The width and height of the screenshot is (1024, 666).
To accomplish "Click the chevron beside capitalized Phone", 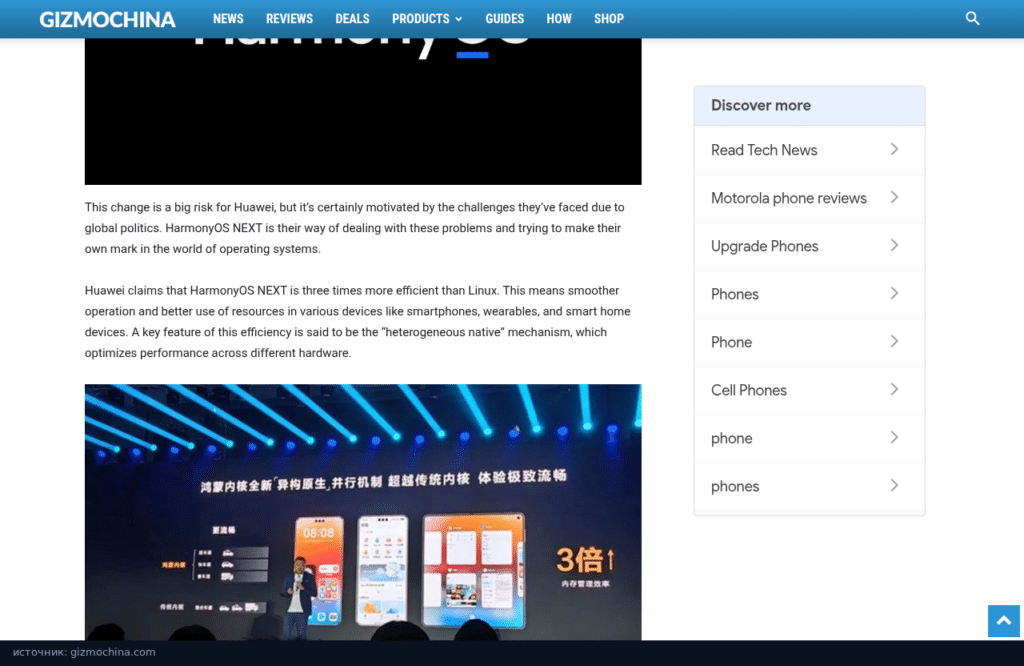I will click(895, 341).
